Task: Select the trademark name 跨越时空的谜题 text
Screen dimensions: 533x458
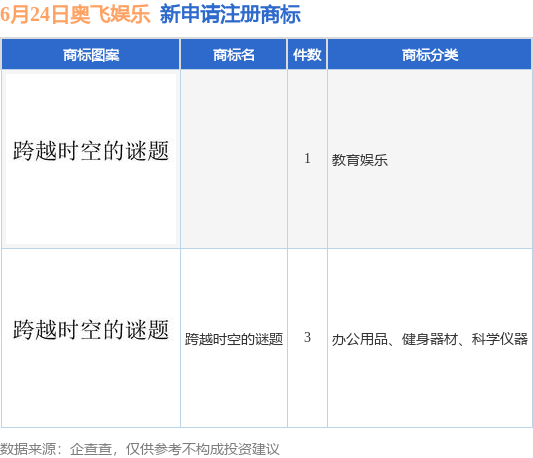Action: point(234,339)
